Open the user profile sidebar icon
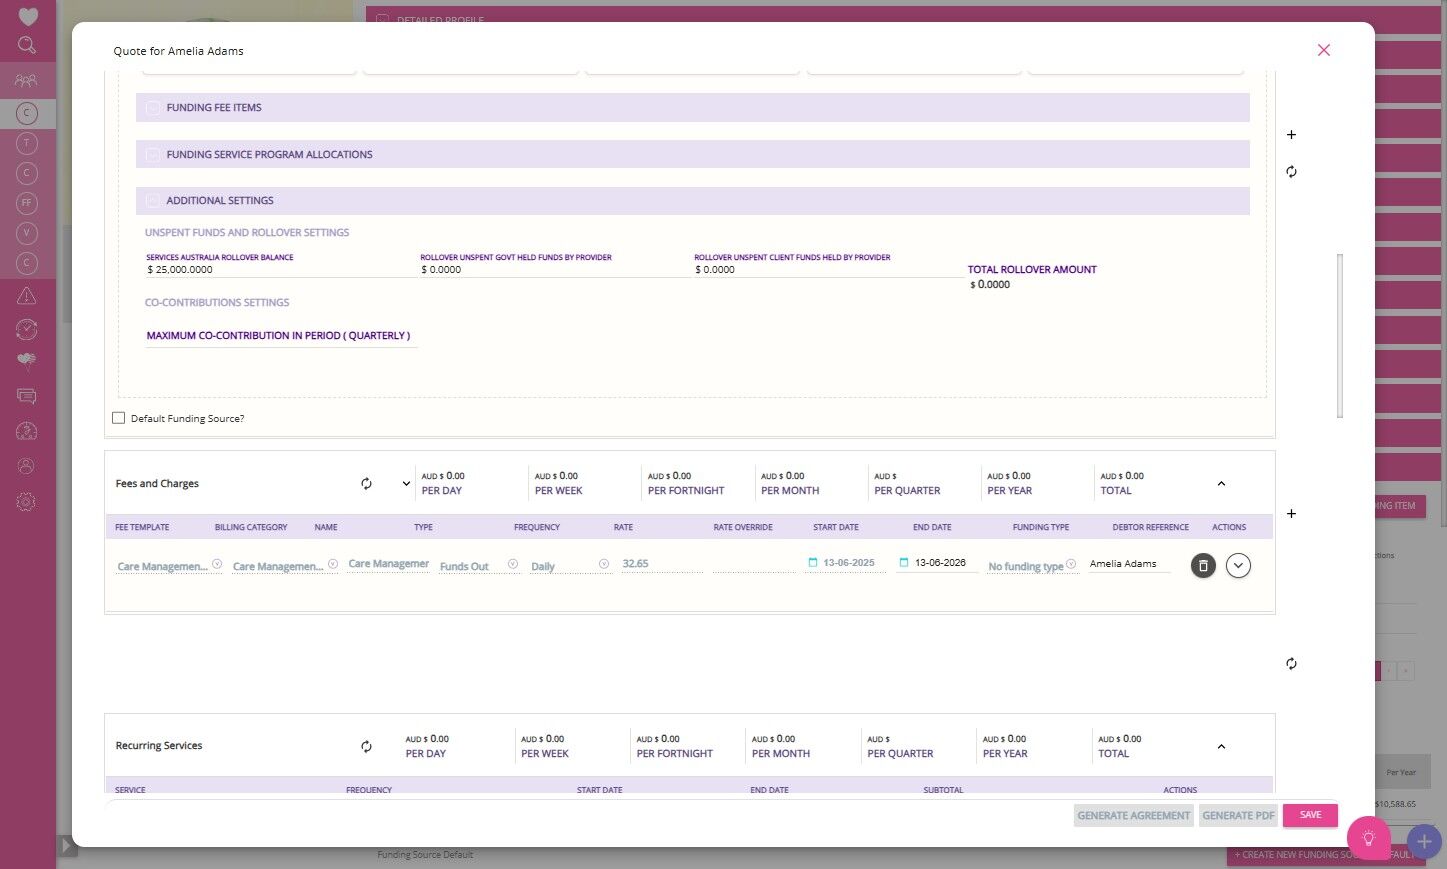The width and height of the screenshot is (1447, 869). 27,466
